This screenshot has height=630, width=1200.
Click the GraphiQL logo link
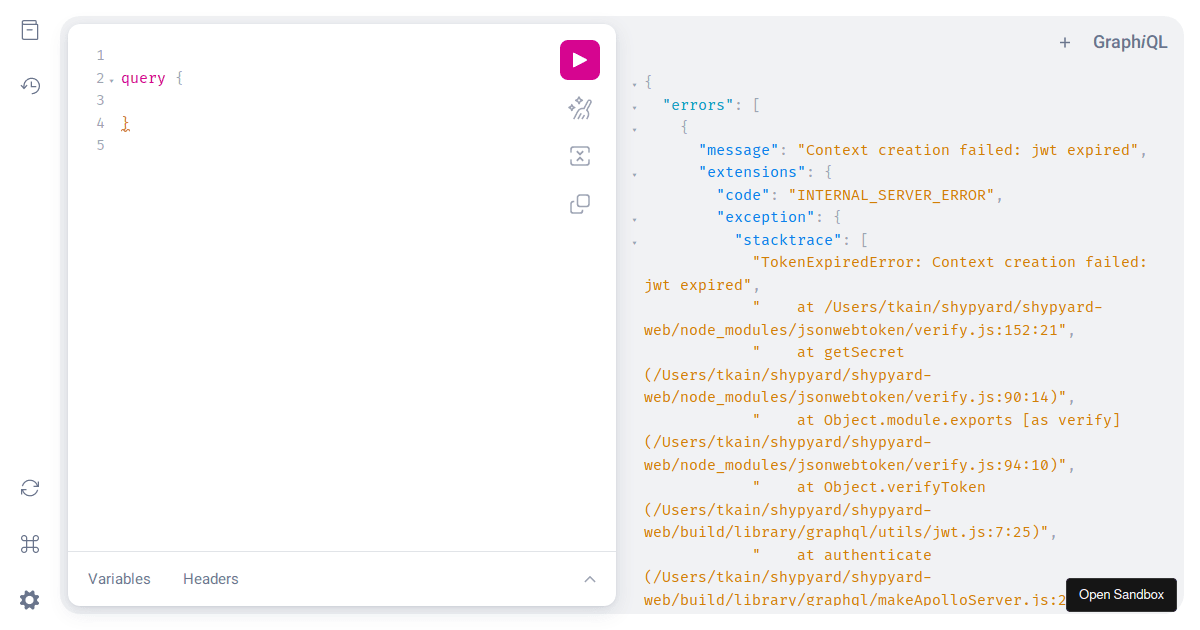(1130, 42)
